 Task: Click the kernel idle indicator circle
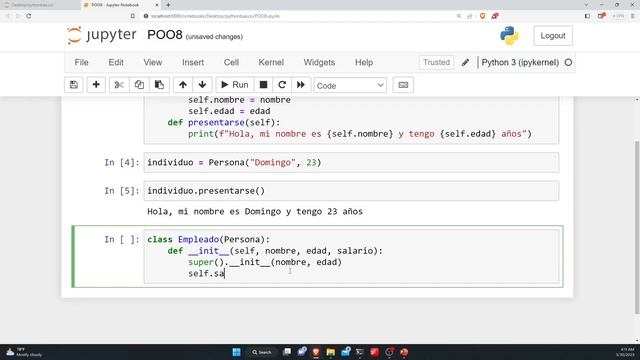click(568, 62)
